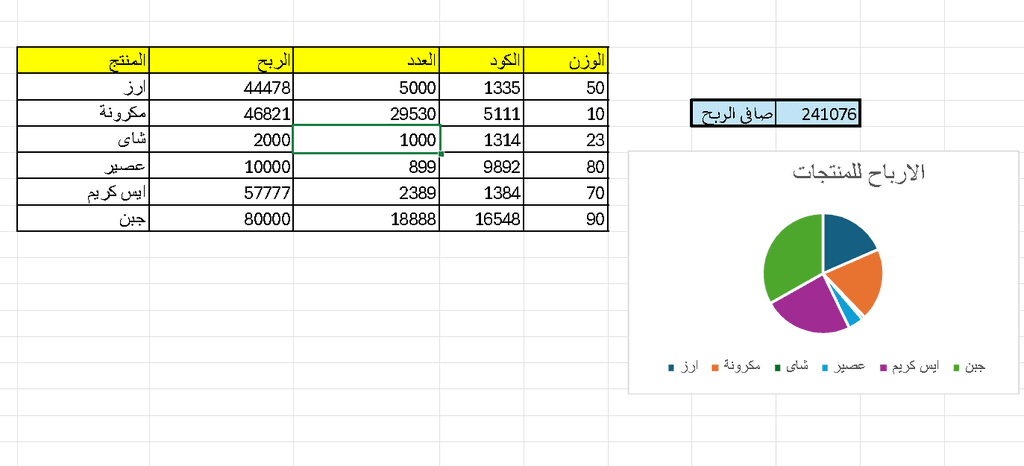This screenshot has height=466, width=1024.
Task: Click the count cell 899
Action: [x=366, y=166]
